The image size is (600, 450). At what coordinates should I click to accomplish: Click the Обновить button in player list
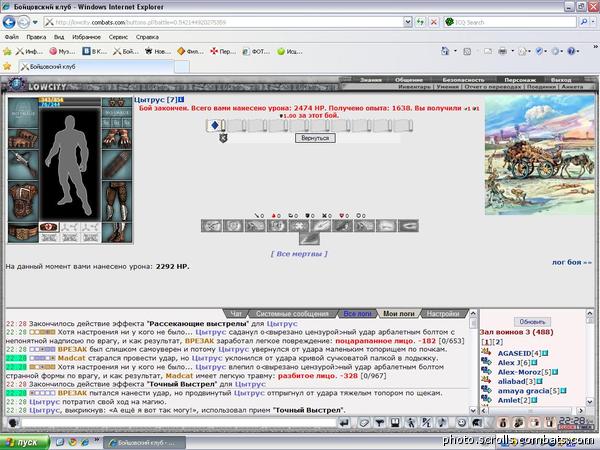point(532,321)
